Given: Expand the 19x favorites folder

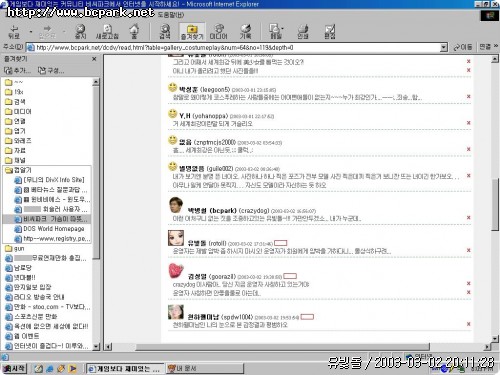Looking at the screenshot, I should [x=14, y=92].
